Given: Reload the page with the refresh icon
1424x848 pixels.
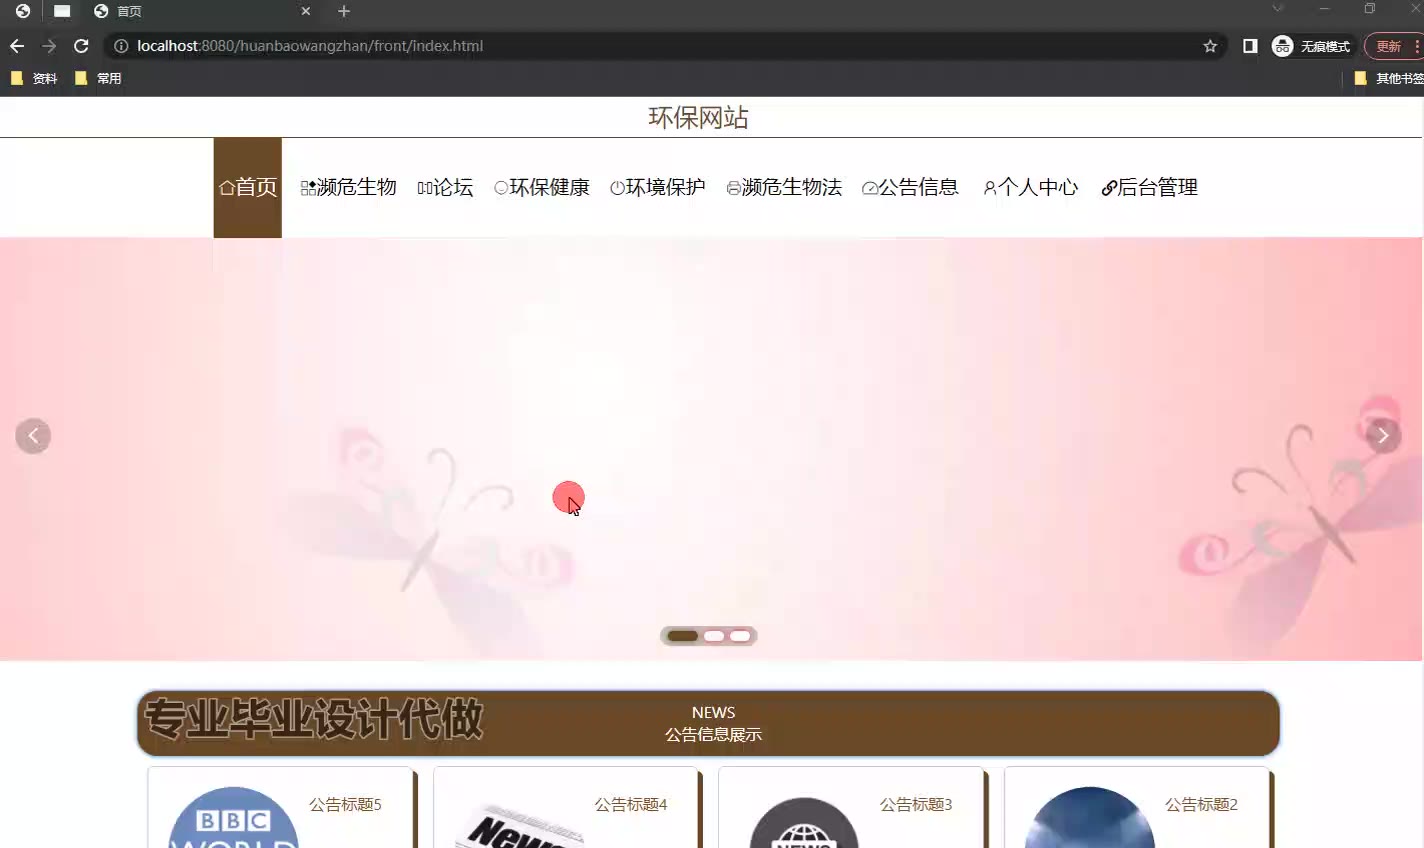Looking at the screenshot, I should coord(81,46).
